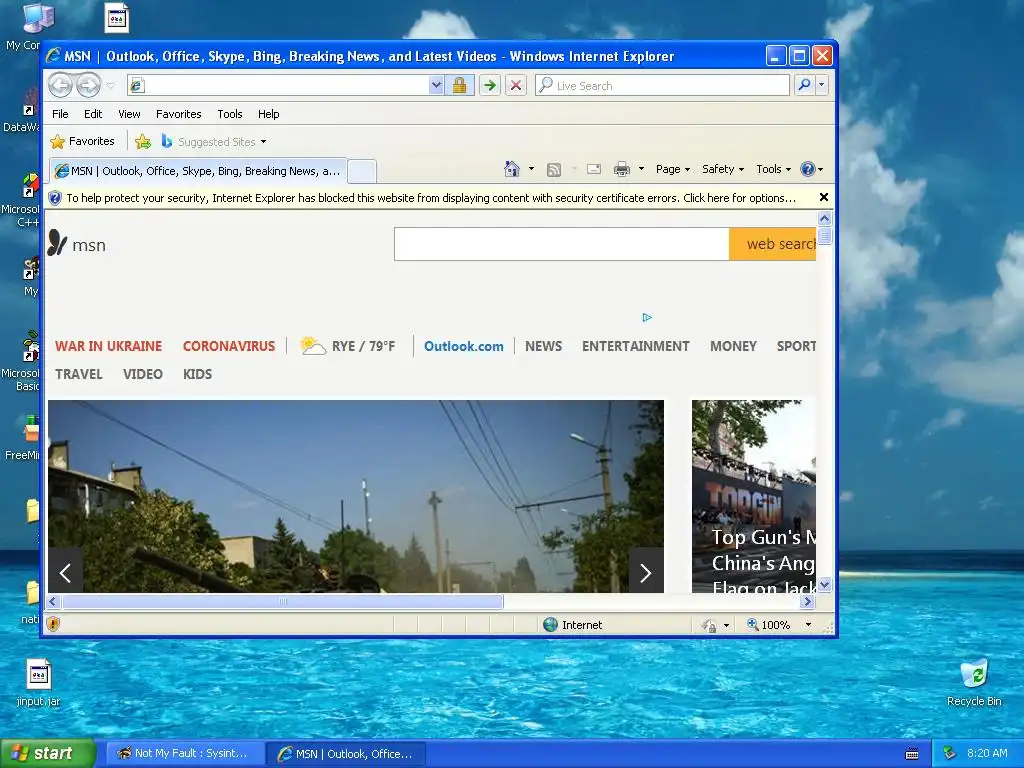
Task: Open a new blank tab
Action: [x=361, y=172]
